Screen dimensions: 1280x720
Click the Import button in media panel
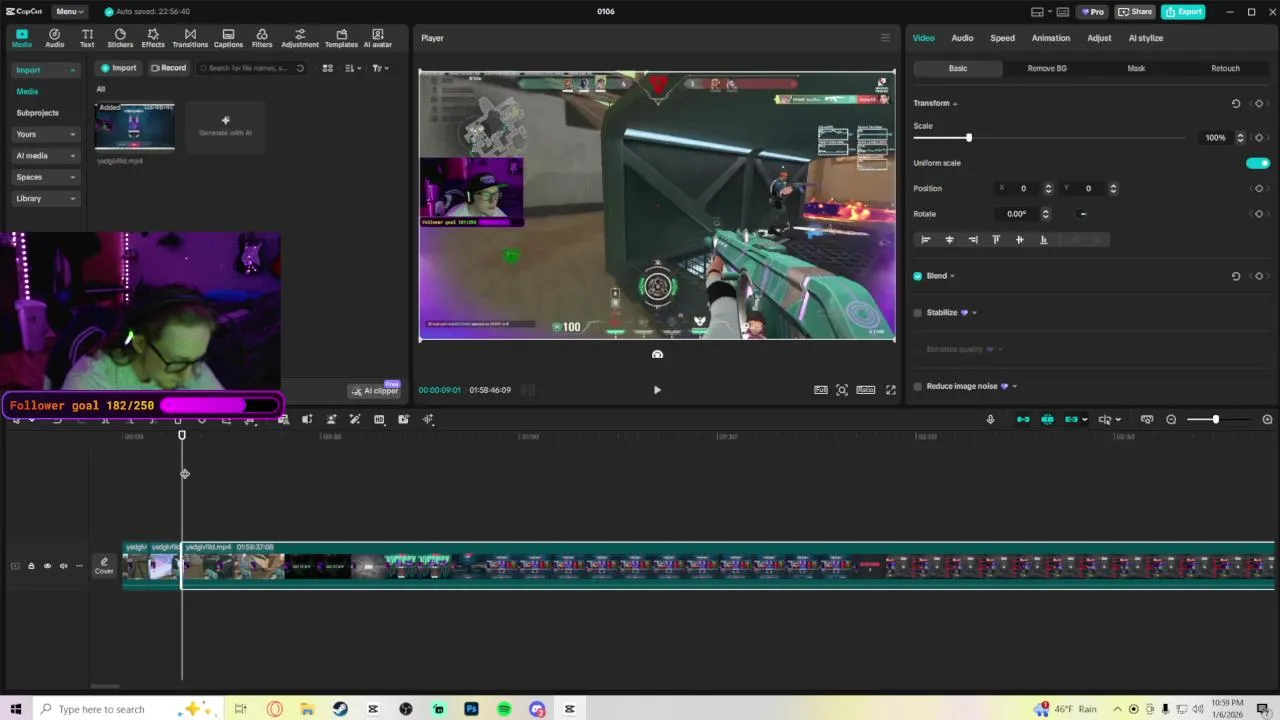point(118,68)
